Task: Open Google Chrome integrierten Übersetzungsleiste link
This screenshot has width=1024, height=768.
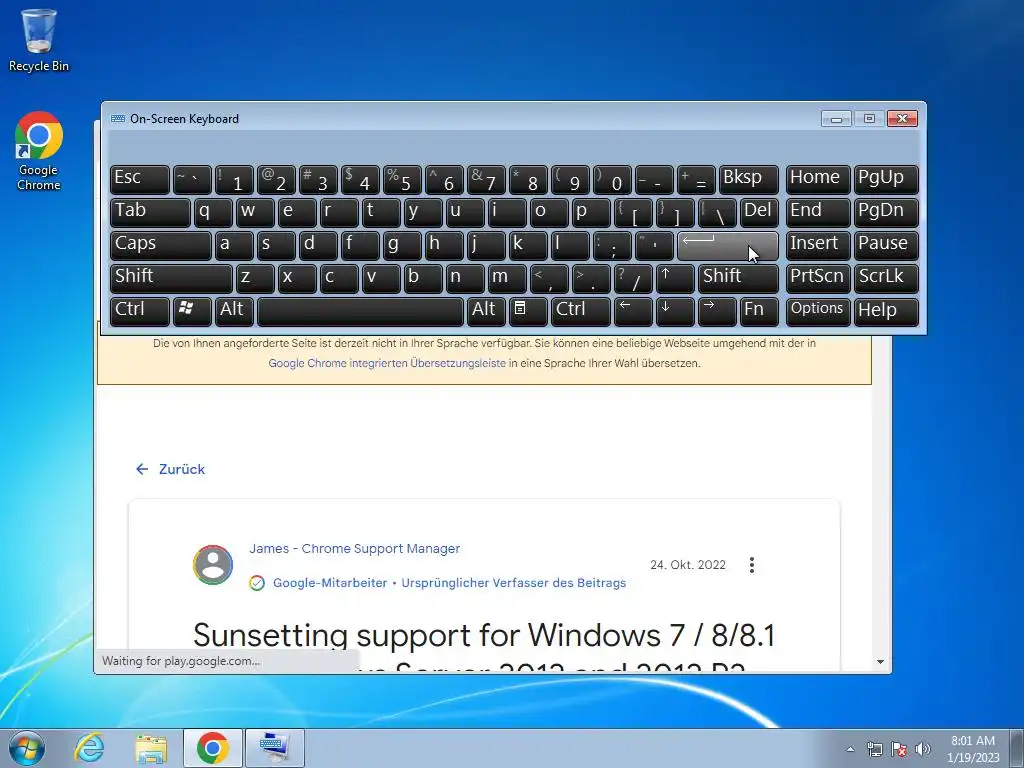Action: coord(387,363)
